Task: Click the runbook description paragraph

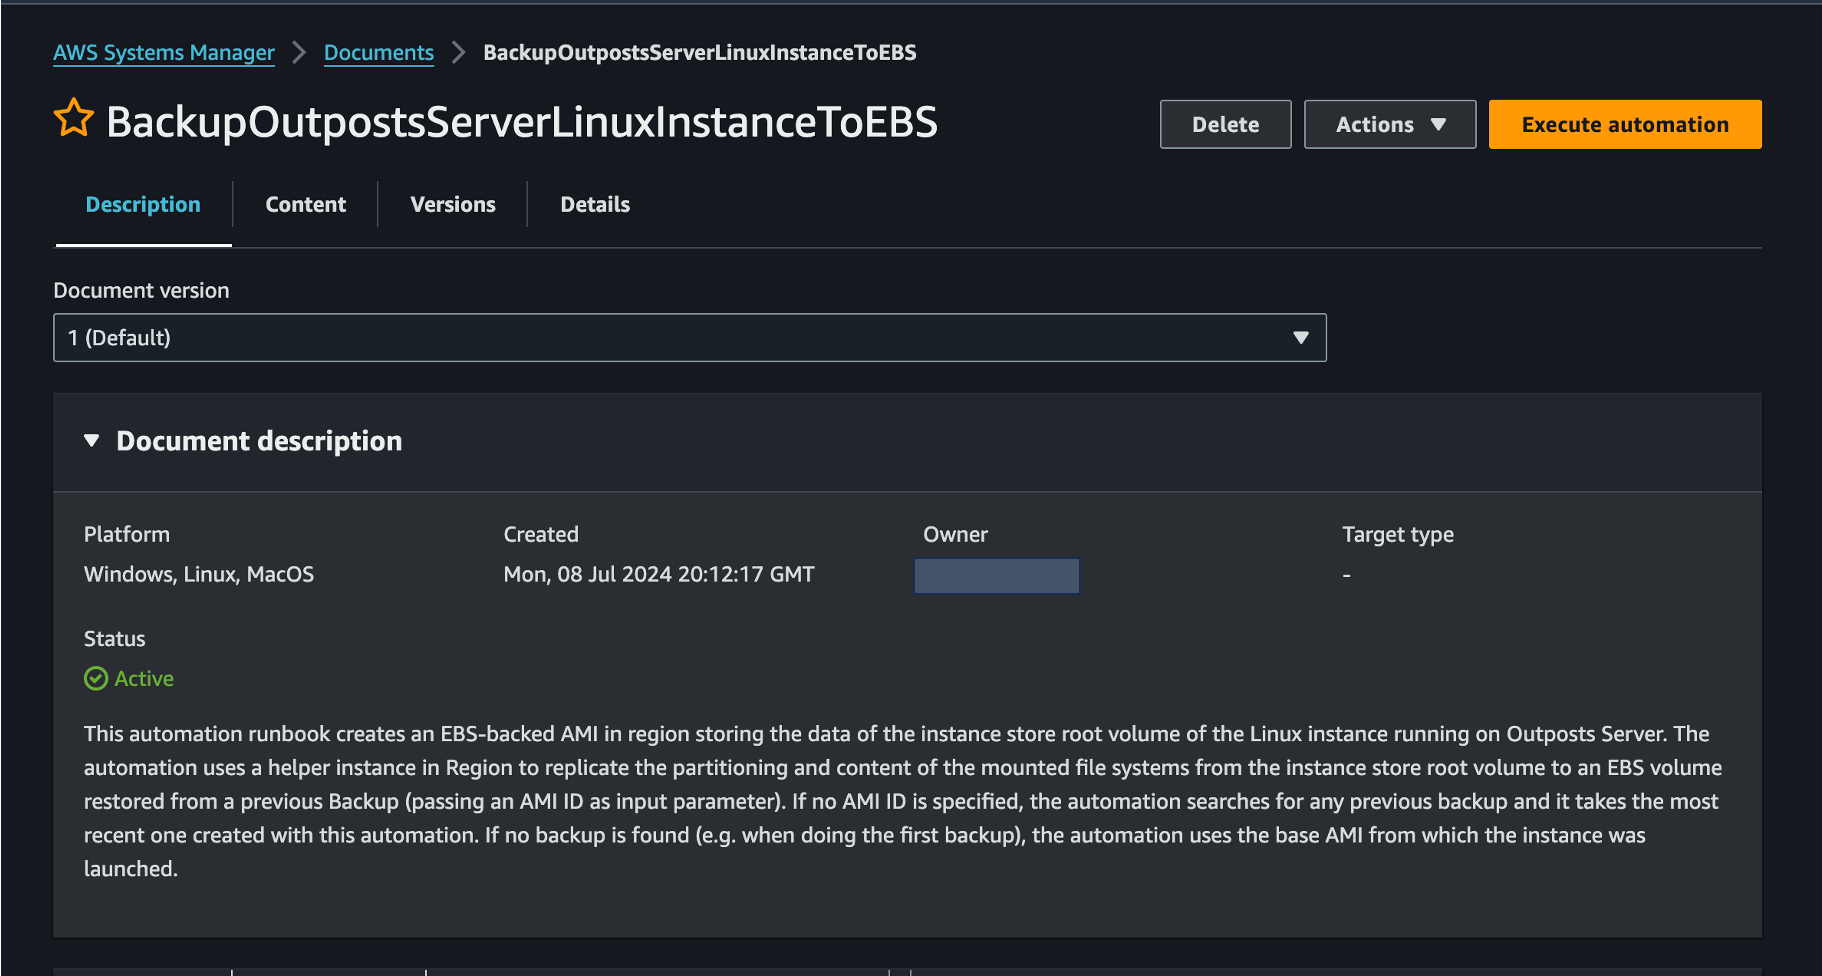Action: tap(903, 801)
